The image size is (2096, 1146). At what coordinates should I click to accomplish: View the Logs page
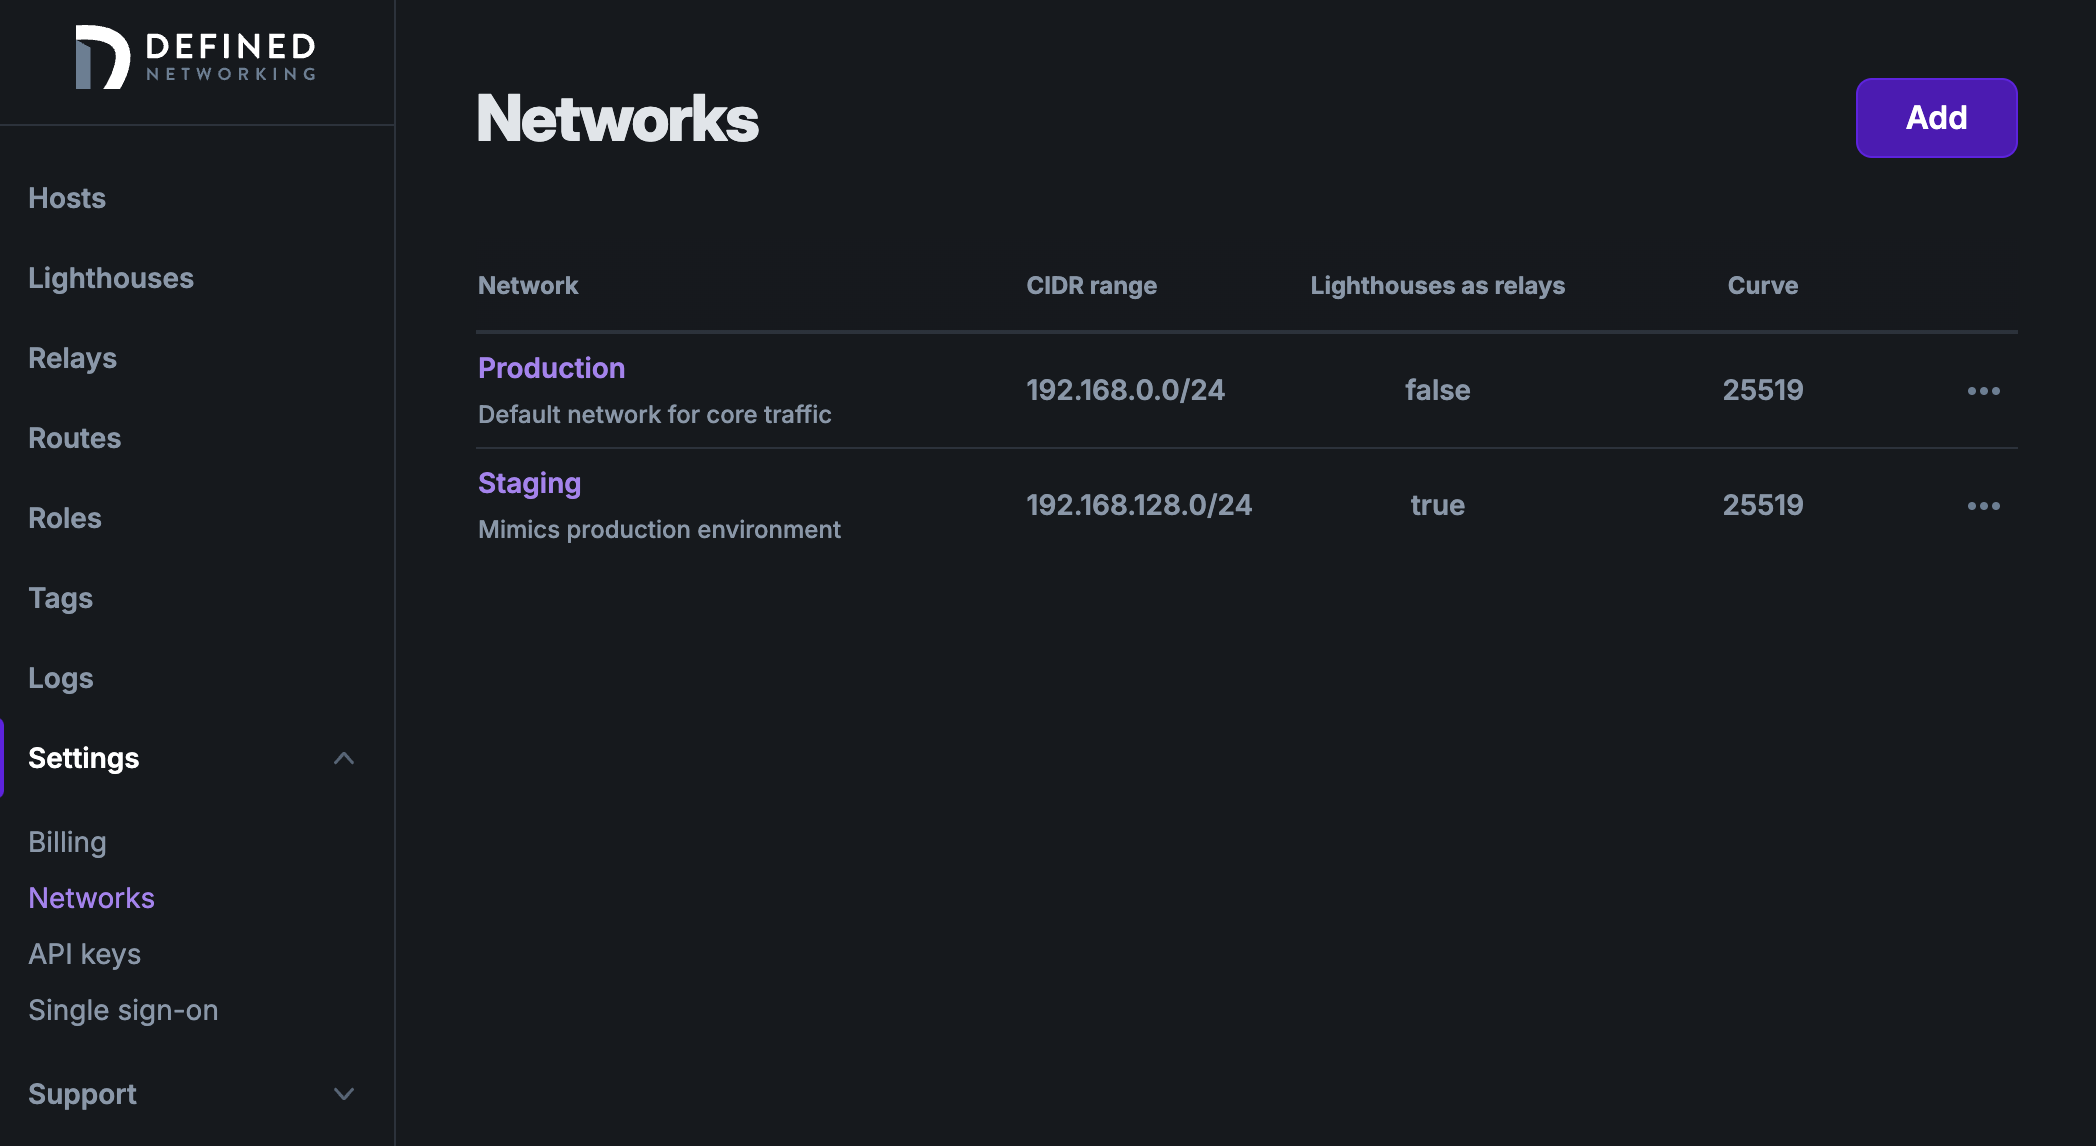click(x=61, y=678)
